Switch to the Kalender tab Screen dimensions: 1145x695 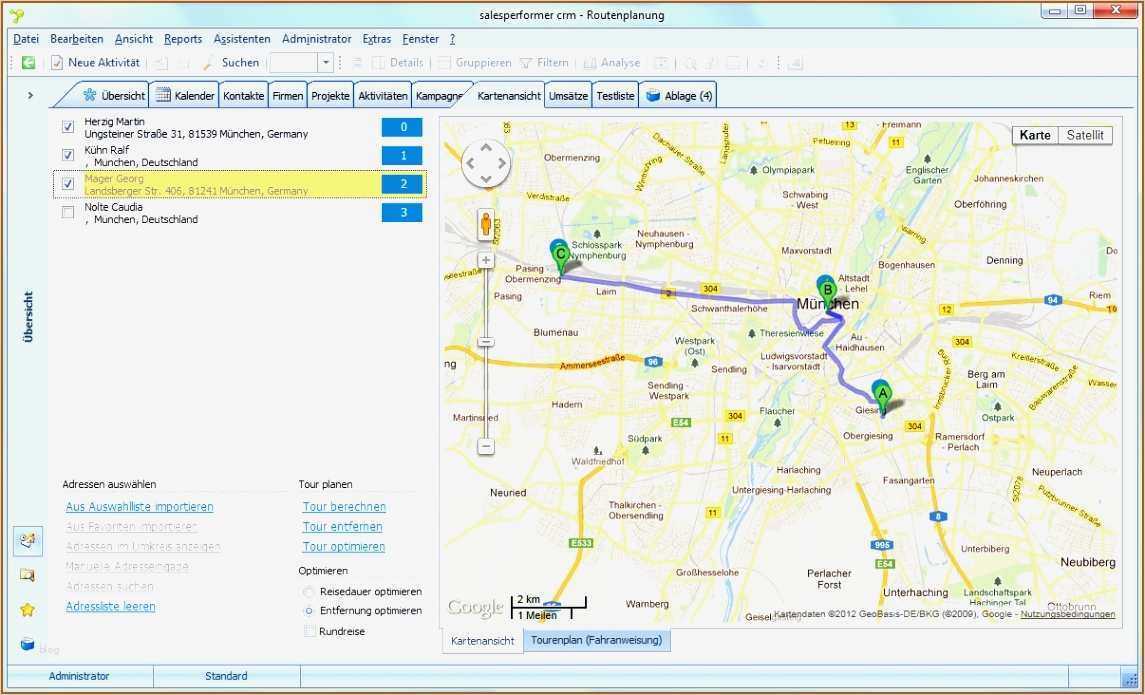187,96
